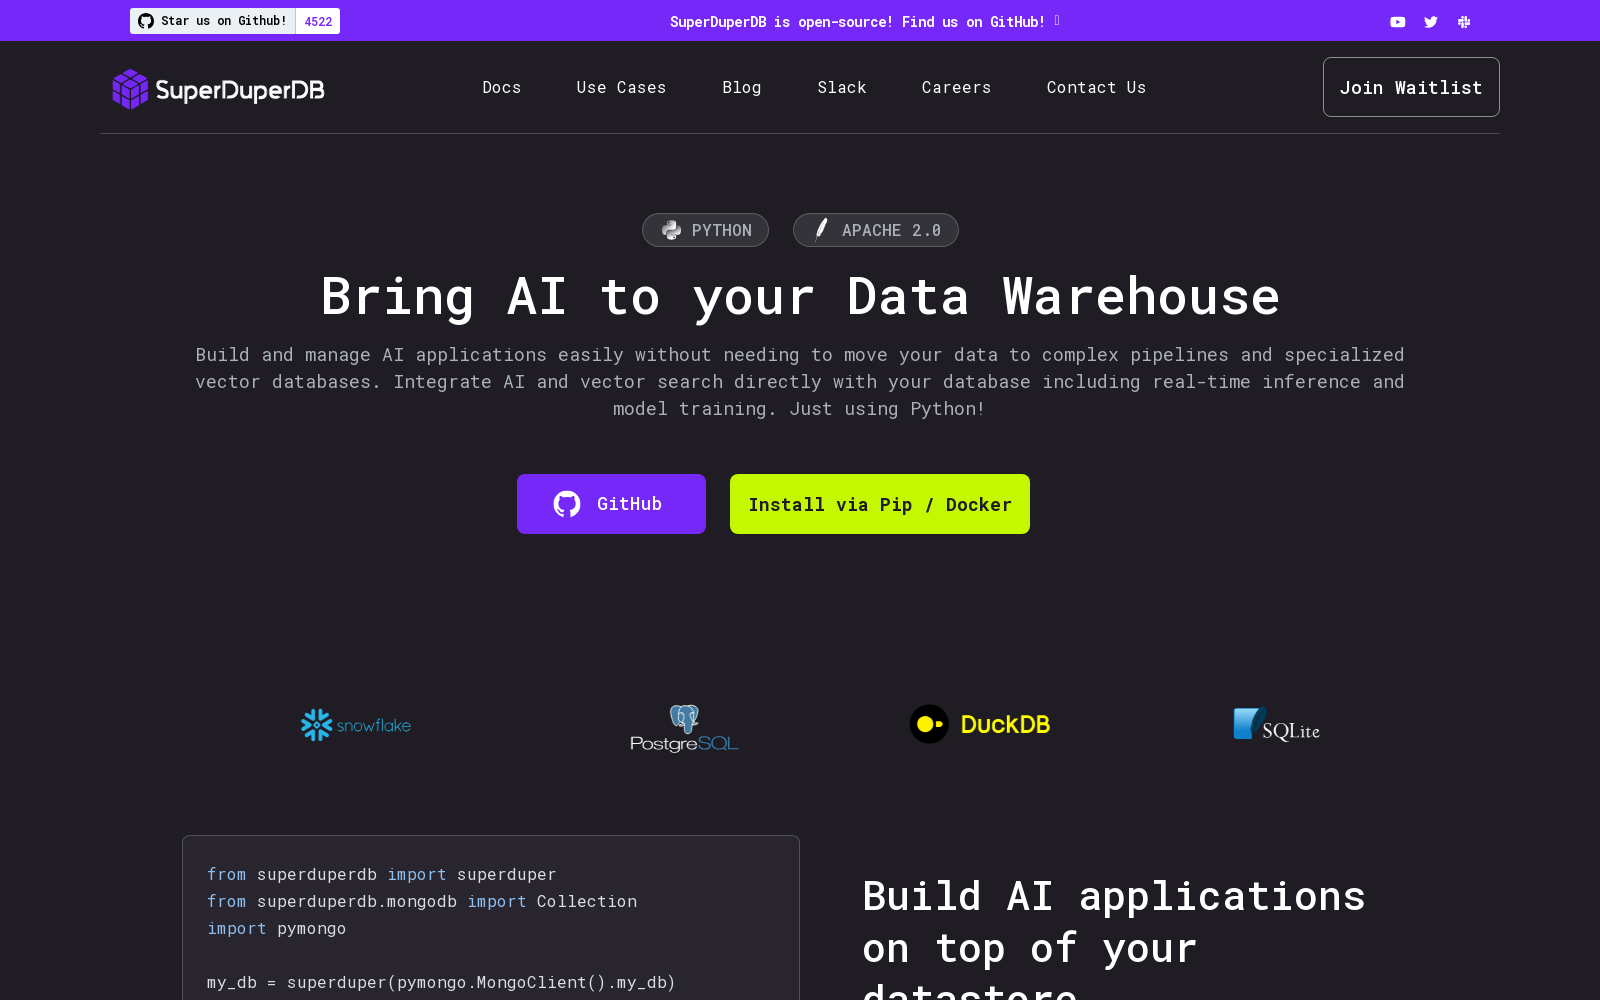
Task: Click the 'import pymongo' code line
Action: [x=277, y=928]
